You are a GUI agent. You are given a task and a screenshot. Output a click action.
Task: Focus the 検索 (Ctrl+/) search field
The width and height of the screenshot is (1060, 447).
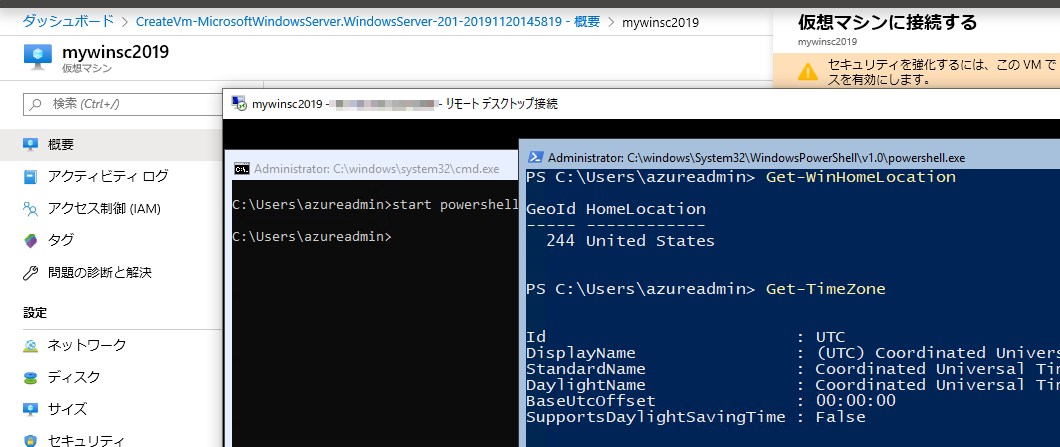(x=122, y=104)
